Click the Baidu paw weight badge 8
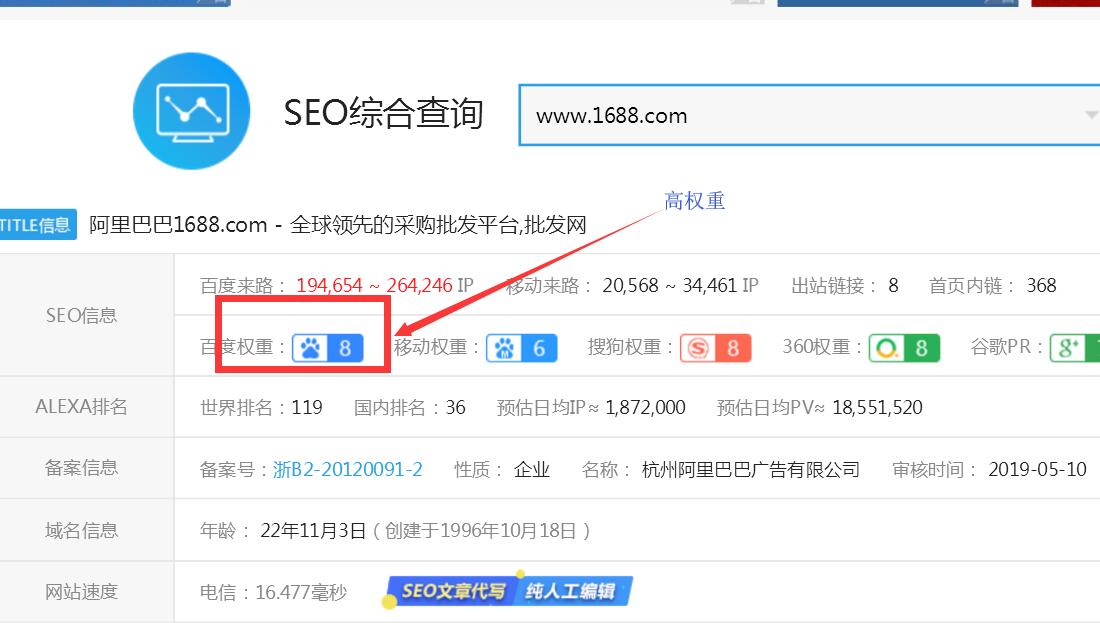The width and height of the screenshot is (1100, 623). pos(328,348)
